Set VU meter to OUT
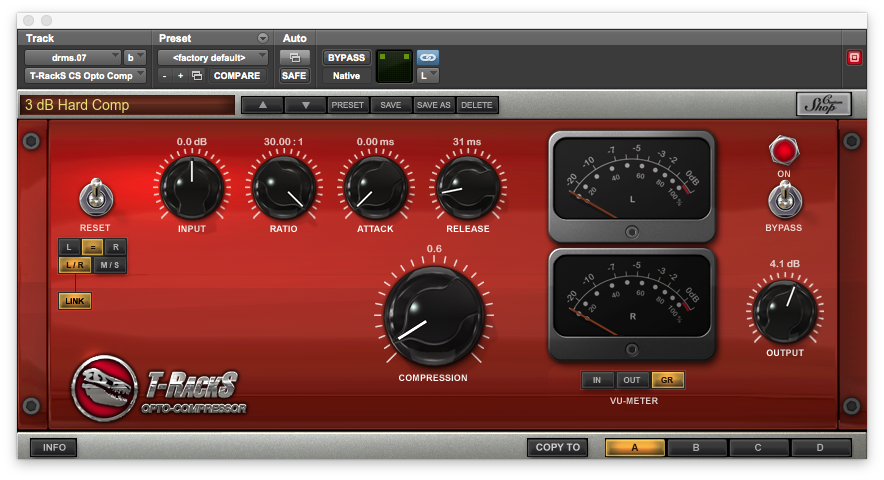884x480 pixels. pos(632,380)
